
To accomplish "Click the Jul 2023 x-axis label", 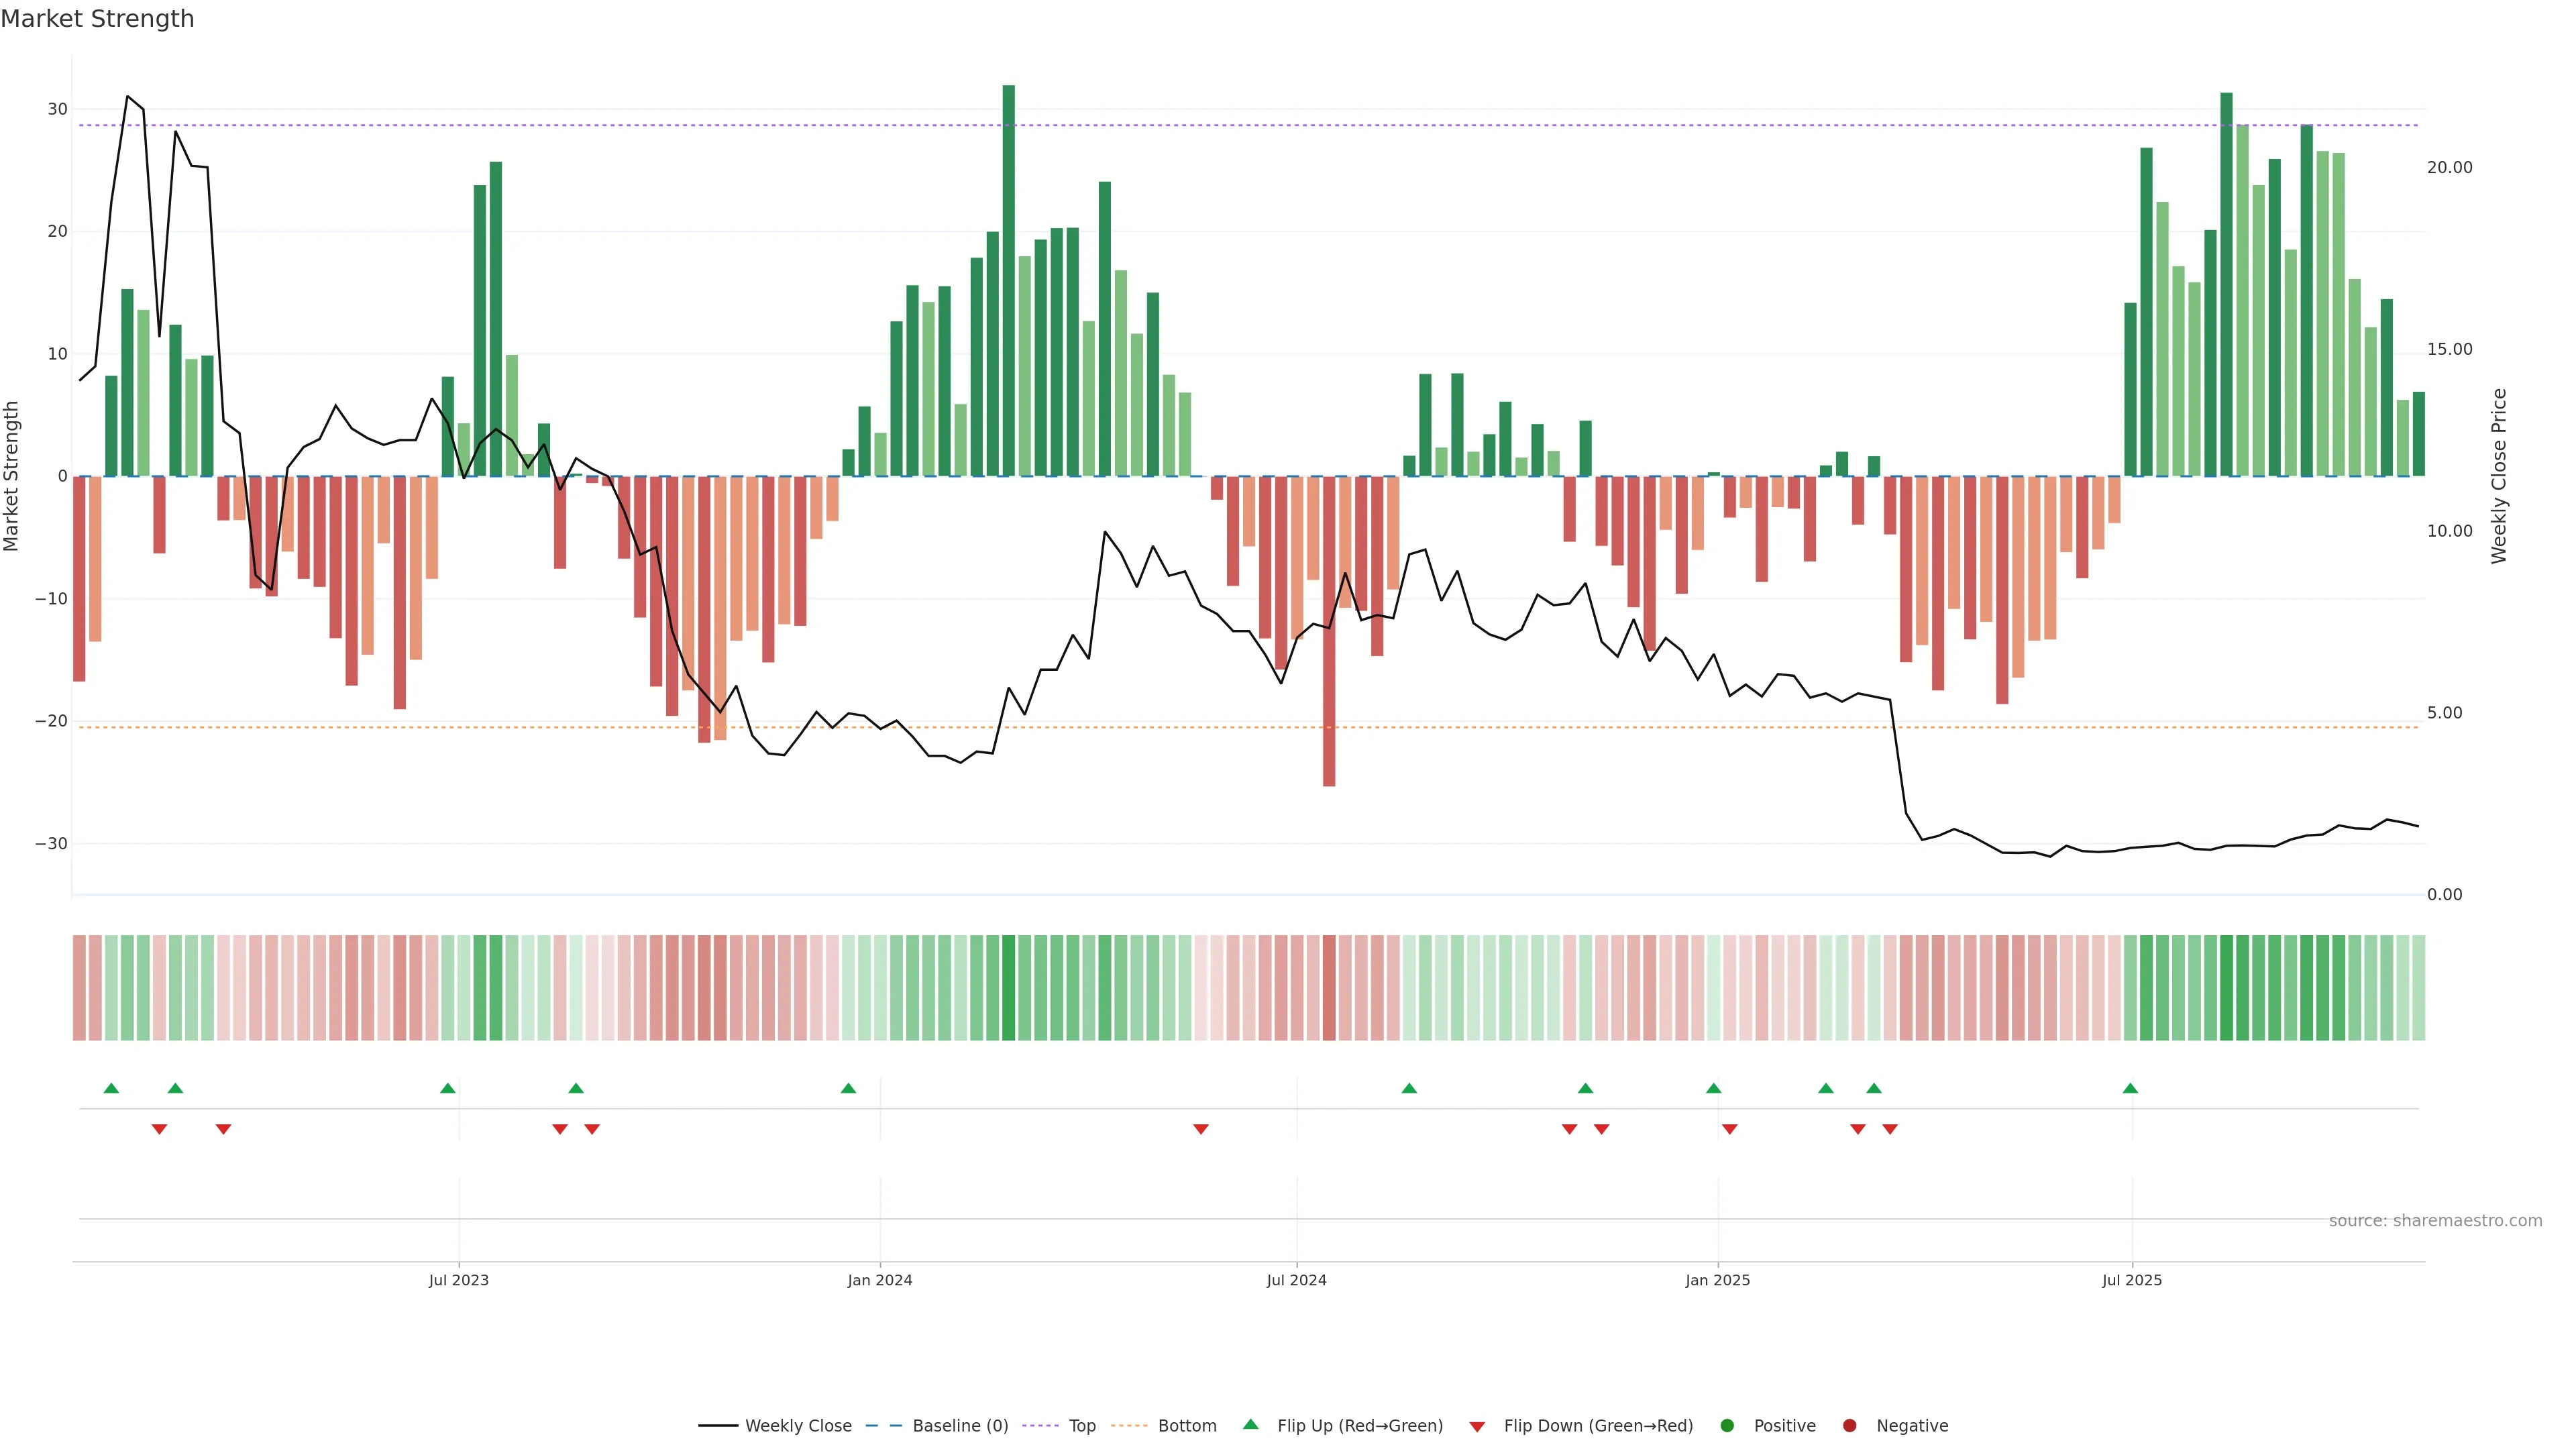I will pos(459,1280).
